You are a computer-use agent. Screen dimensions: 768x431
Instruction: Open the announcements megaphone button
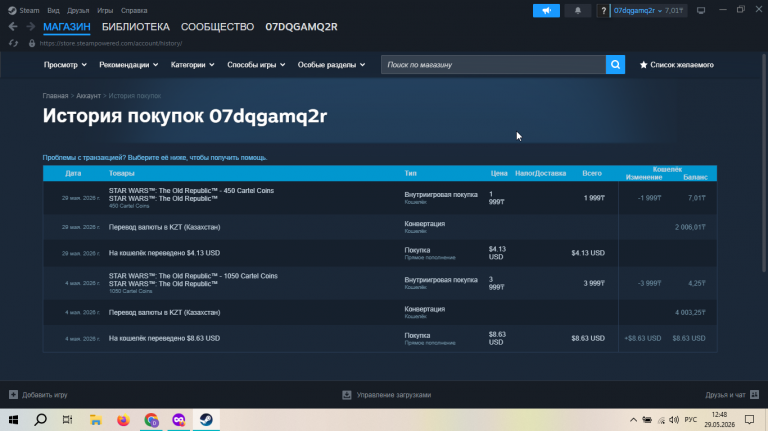click(546, 10)
